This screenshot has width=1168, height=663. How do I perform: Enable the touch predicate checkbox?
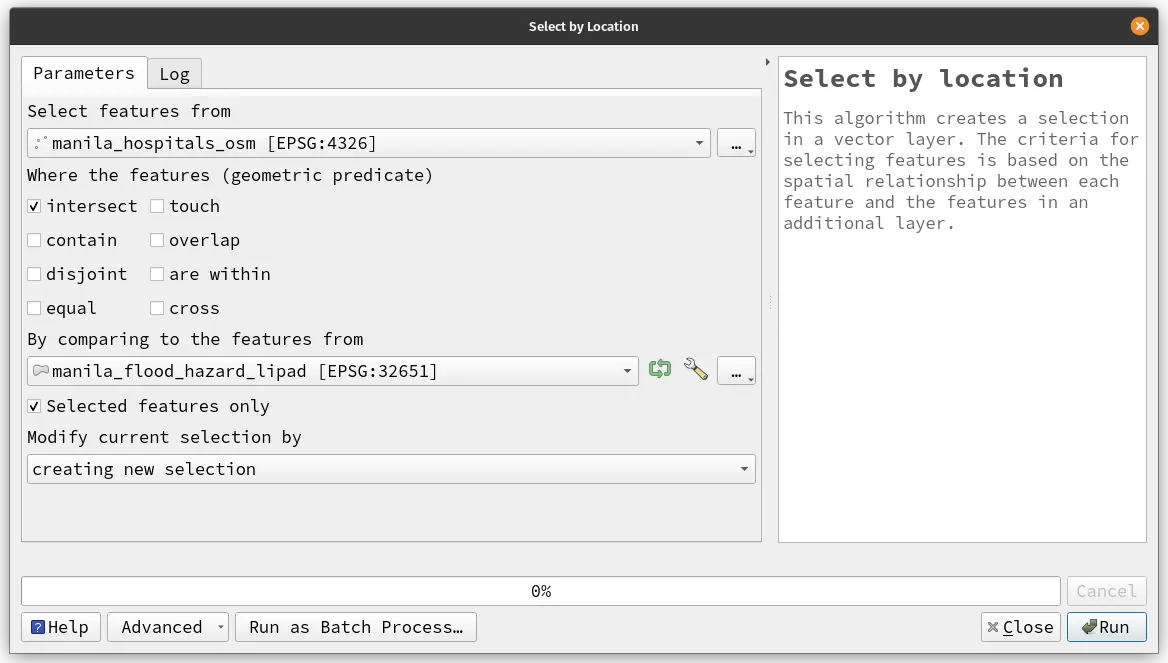point(158,207)
